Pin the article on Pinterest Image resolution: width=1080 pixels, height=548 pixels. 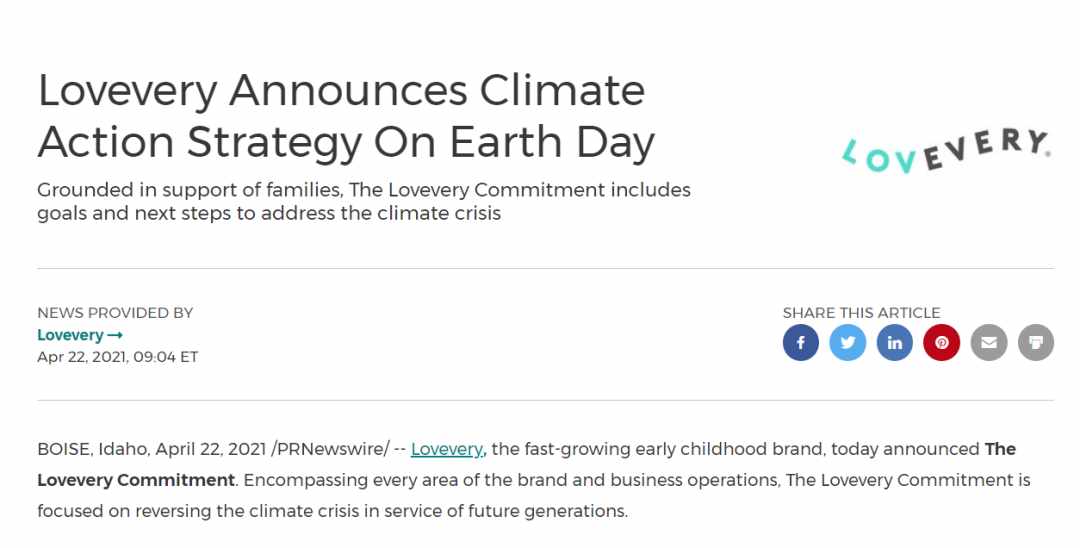942,343
